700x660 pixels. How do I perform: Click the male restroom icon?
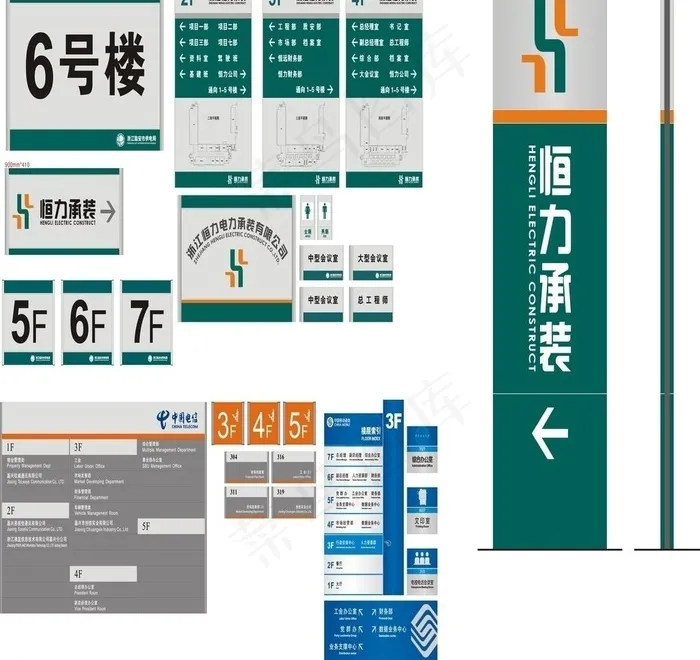[x=325, y=211]
